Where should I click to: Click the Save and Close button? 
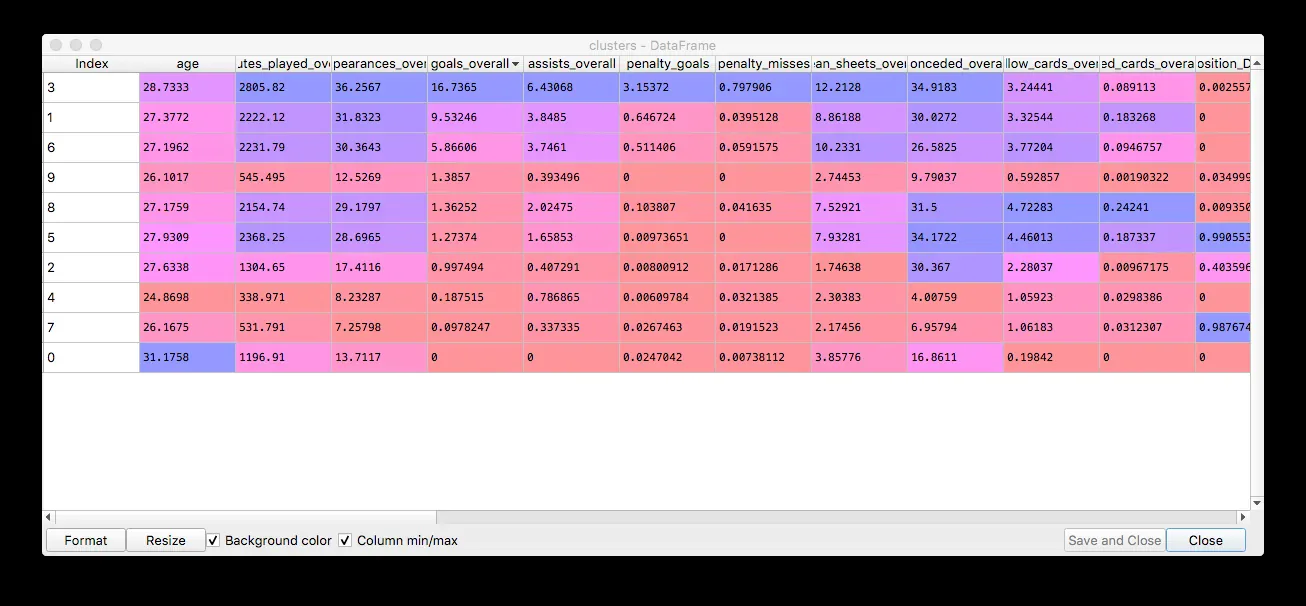click(x=1114, y=540)
